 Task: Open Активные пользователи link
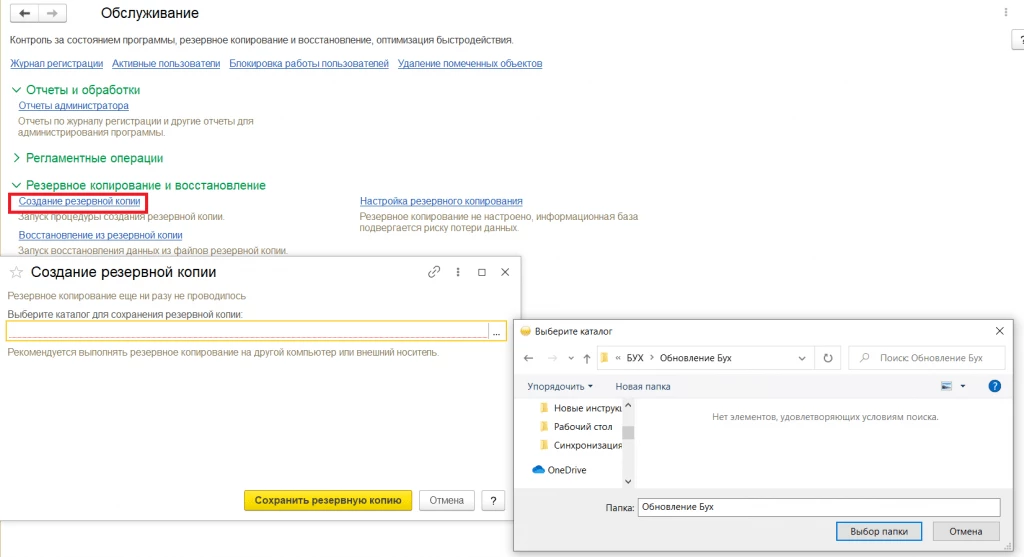click(166, 63)
